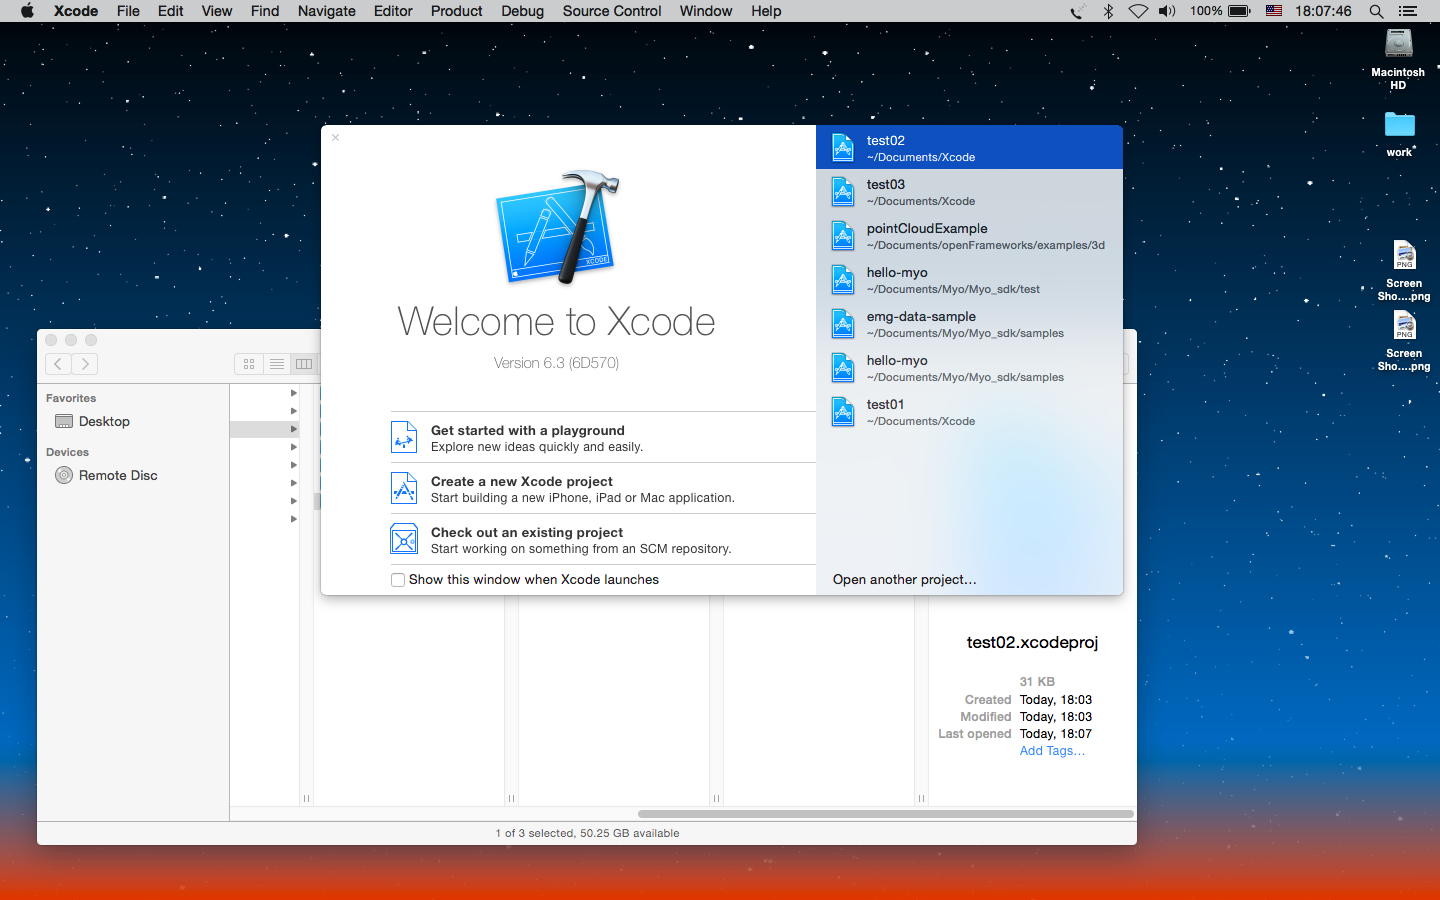This screenshot has width=1440, height=900.
Task: Click the Finder status bar selection text
Action: [x=587, y=833]
